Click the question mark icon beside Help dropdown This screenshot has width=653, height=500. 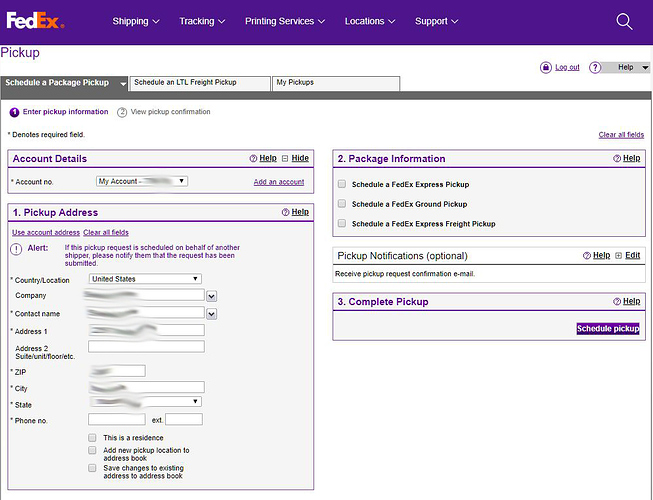(595, 67)
